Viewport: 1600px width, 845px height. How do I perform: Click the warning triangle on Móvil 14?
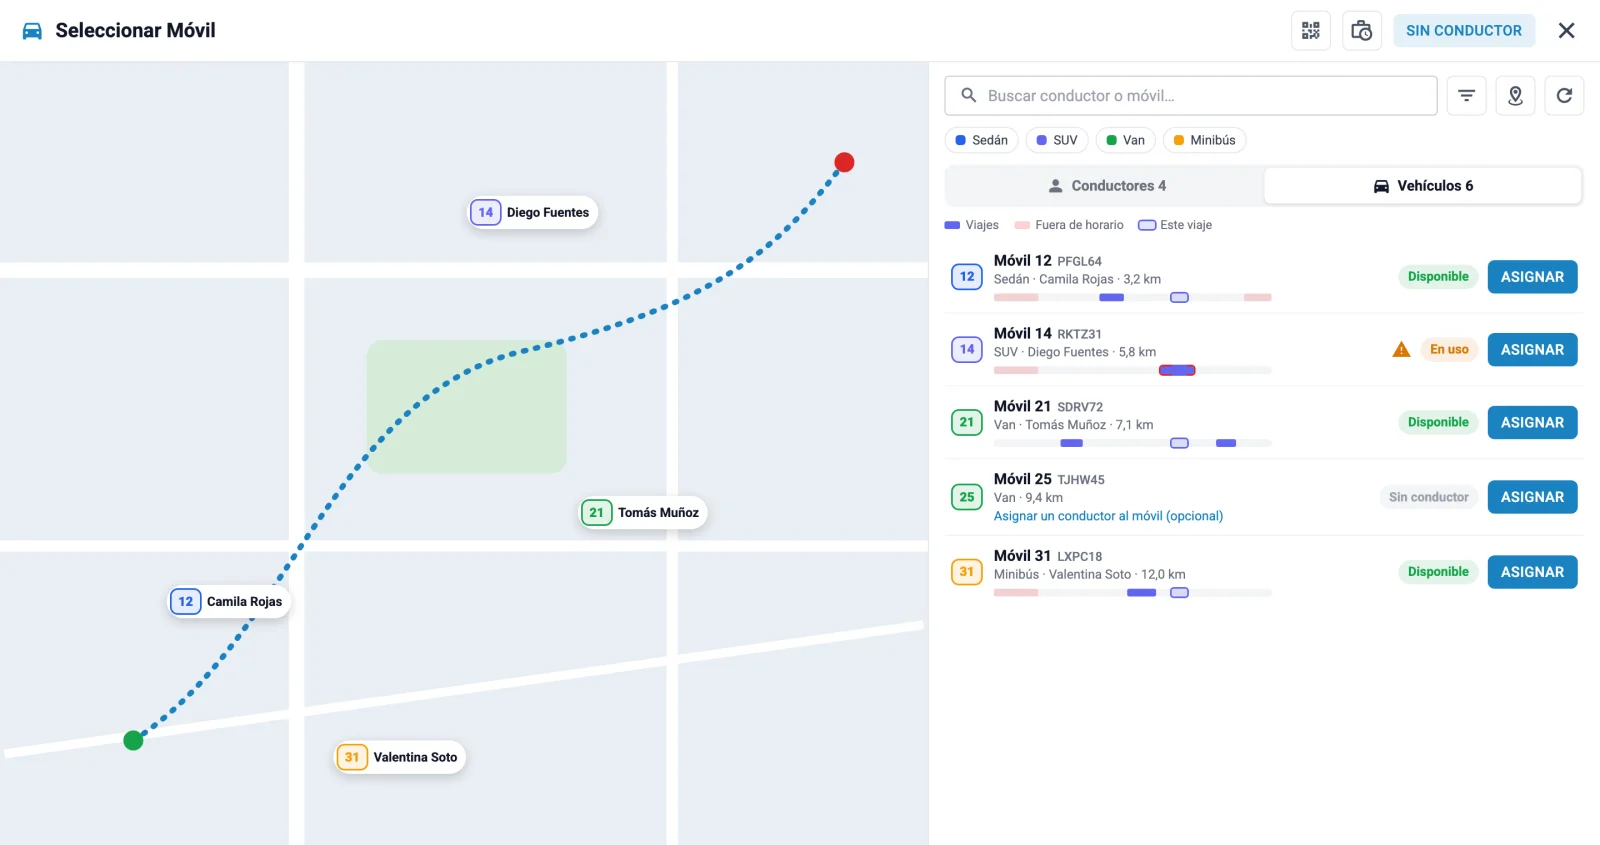pos(1401,350)
